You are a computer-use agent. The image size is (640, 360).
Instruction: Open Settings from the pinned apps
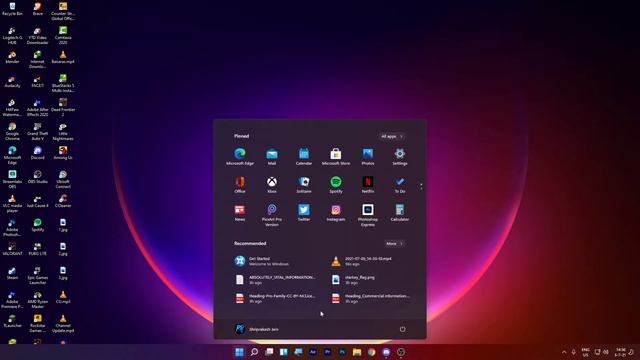point(400,157)
